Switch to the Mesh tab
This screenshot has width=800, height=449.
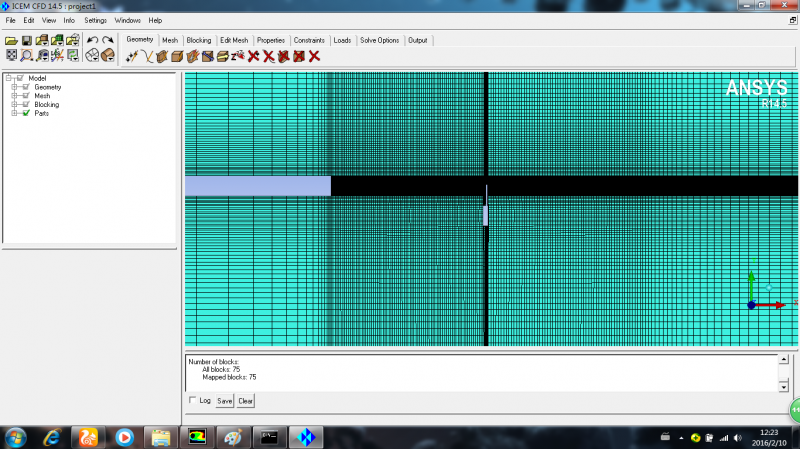170,40
